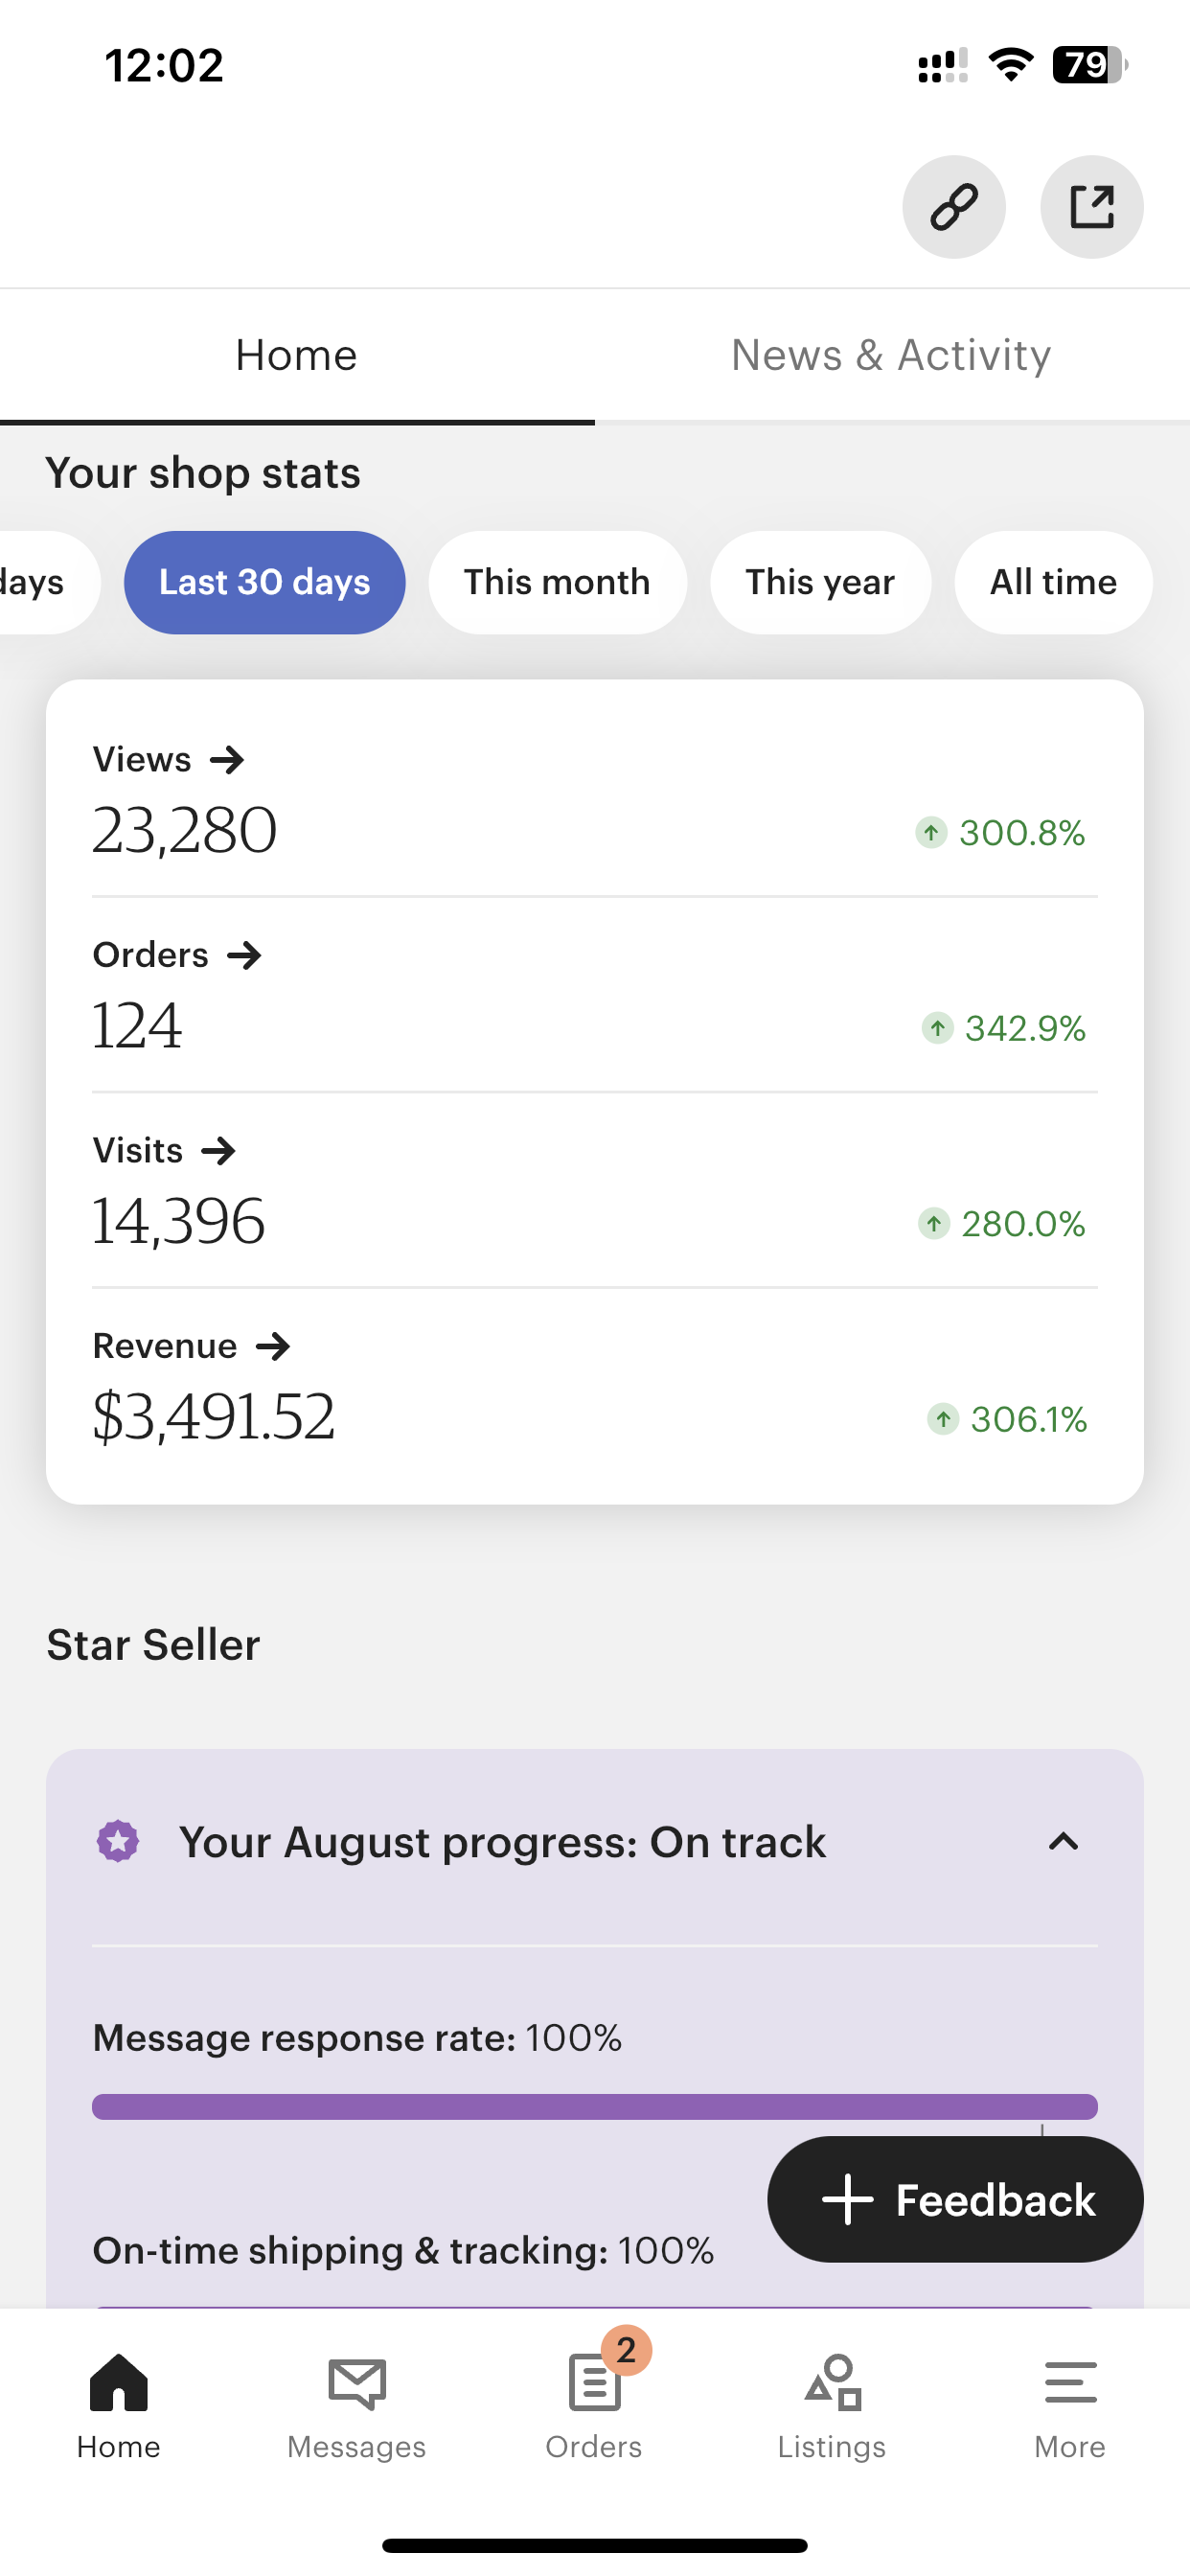Open Views stats detail arrow
This screenshot has width=1190, height=2576.
tap(227, 760)
